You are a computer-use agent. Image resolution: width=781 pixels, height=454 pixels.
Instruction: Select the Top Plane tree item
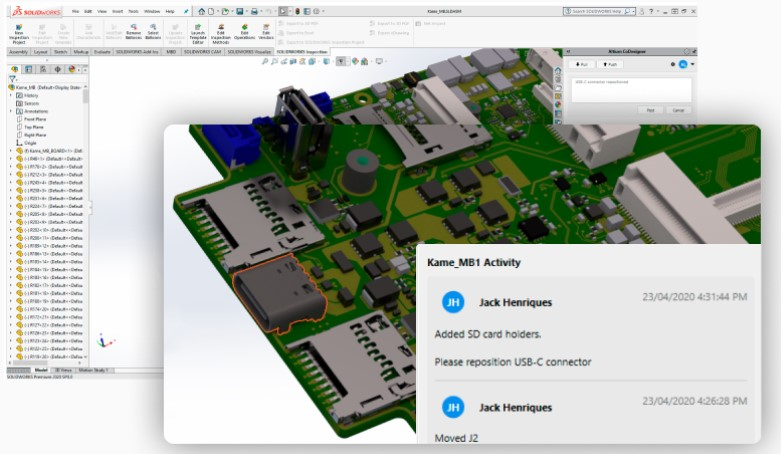(34, 127)
